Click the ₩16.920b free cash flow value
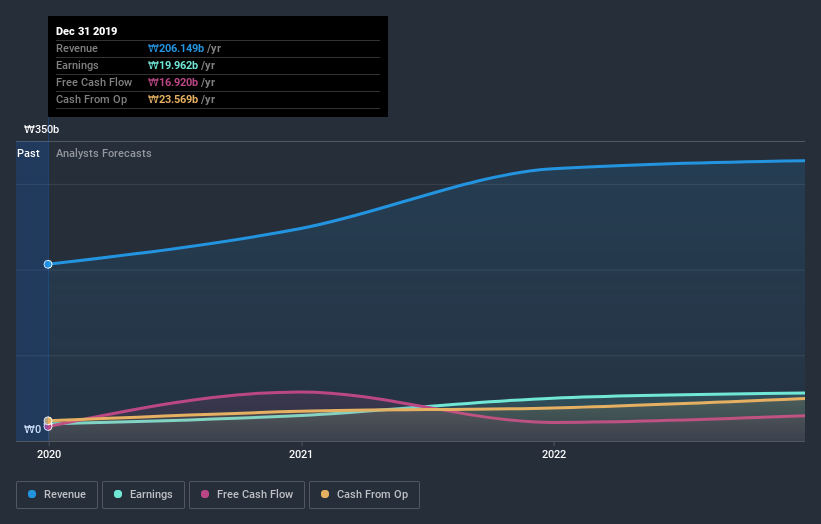The image size is (821, 524). pos(173,82)
